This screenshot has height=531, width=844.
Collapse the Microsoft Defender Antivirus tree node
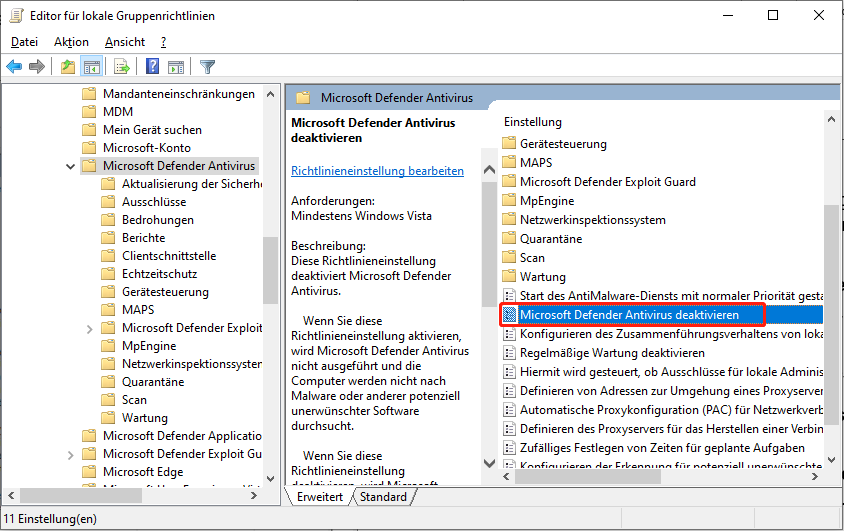[69, 166]
